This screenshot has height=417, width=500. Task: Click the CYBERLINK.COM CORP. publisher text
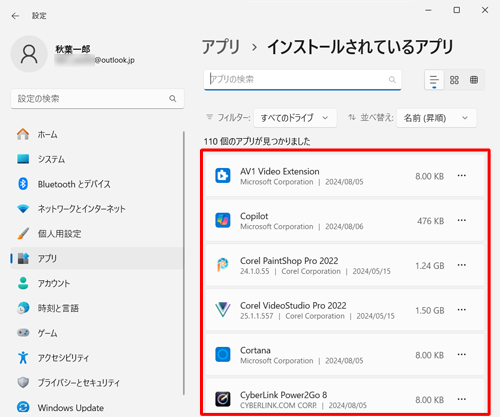pos(278,405)
